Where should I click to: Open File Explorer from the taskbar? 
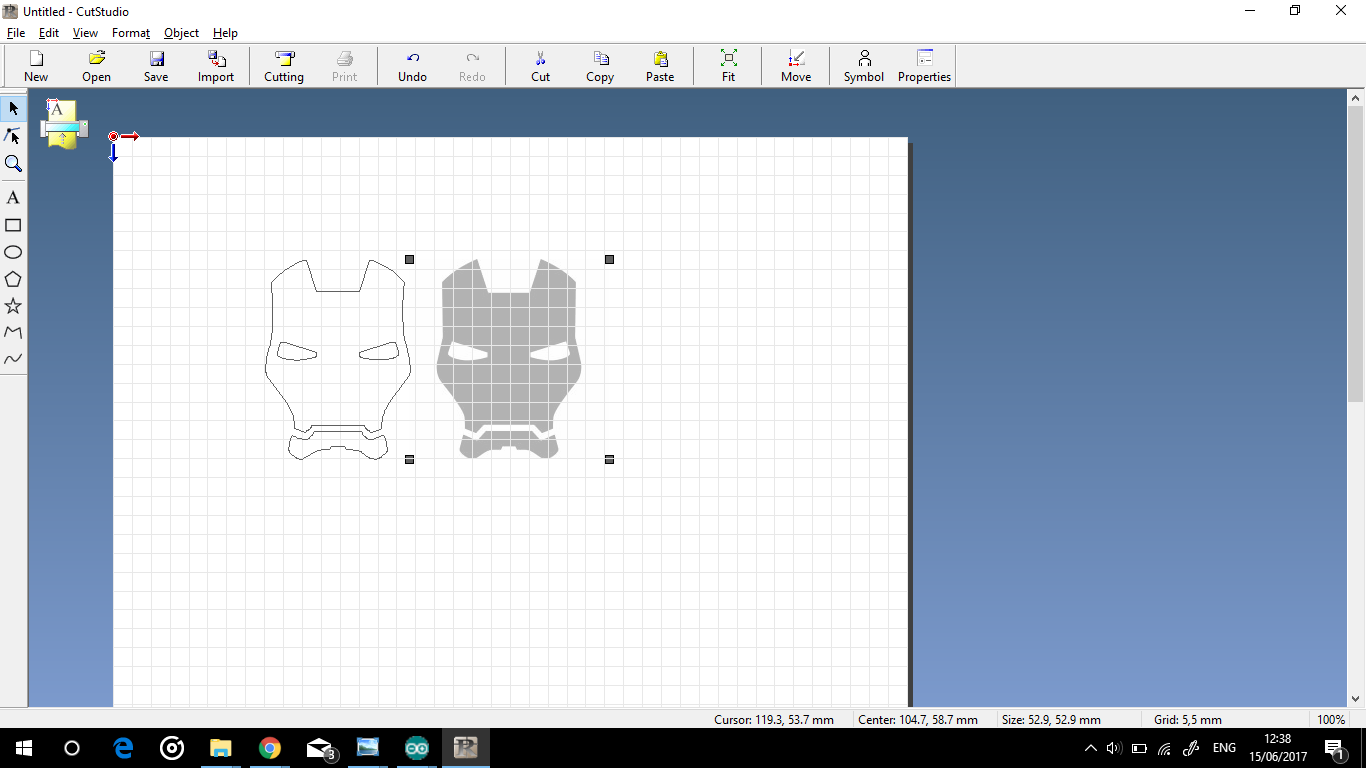220,748
